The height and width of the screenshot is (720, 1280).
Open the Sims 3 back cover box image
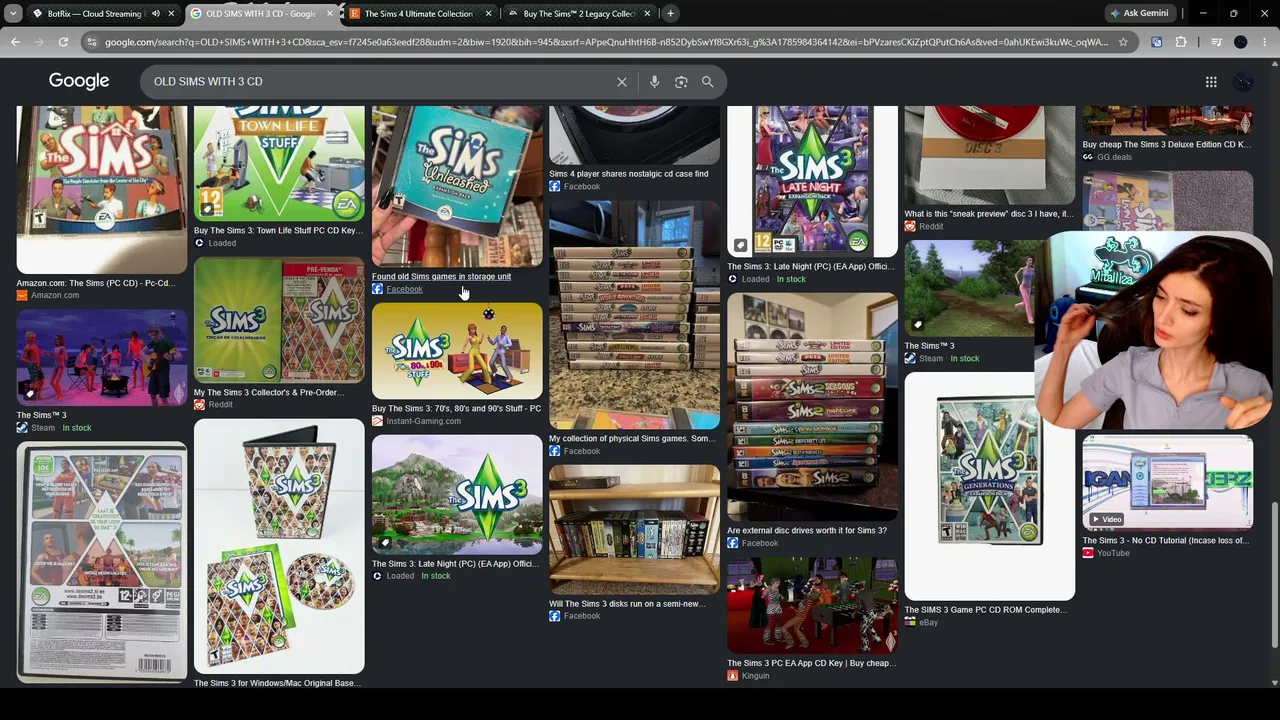(101, 562)
